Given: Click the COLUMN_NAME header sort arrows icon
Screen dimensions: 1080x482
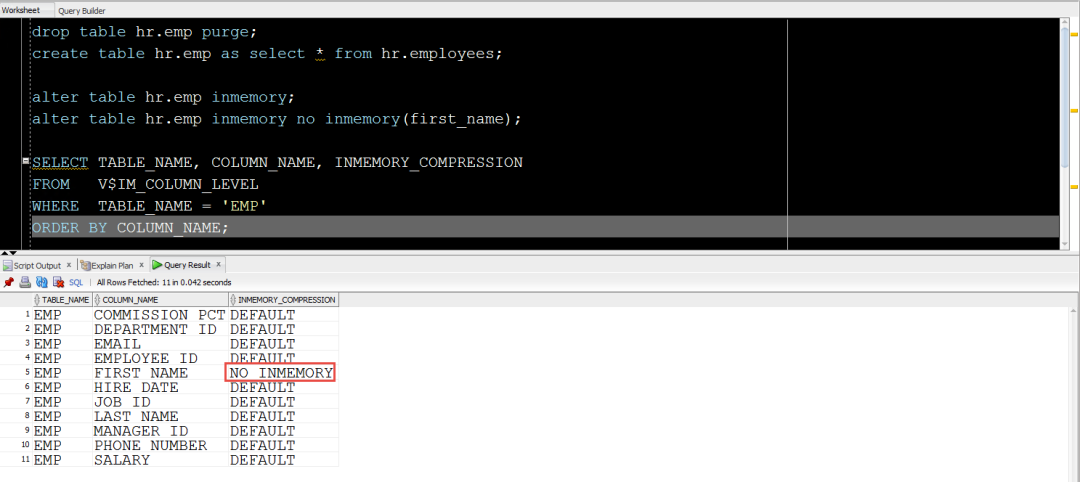Looking at the screenshot, I should (97, 300).
